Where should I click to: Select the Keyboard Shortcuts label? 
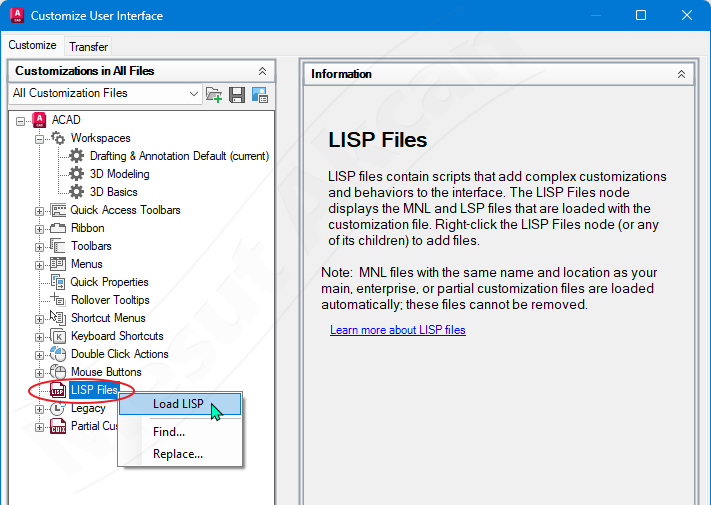pos(117,336)
